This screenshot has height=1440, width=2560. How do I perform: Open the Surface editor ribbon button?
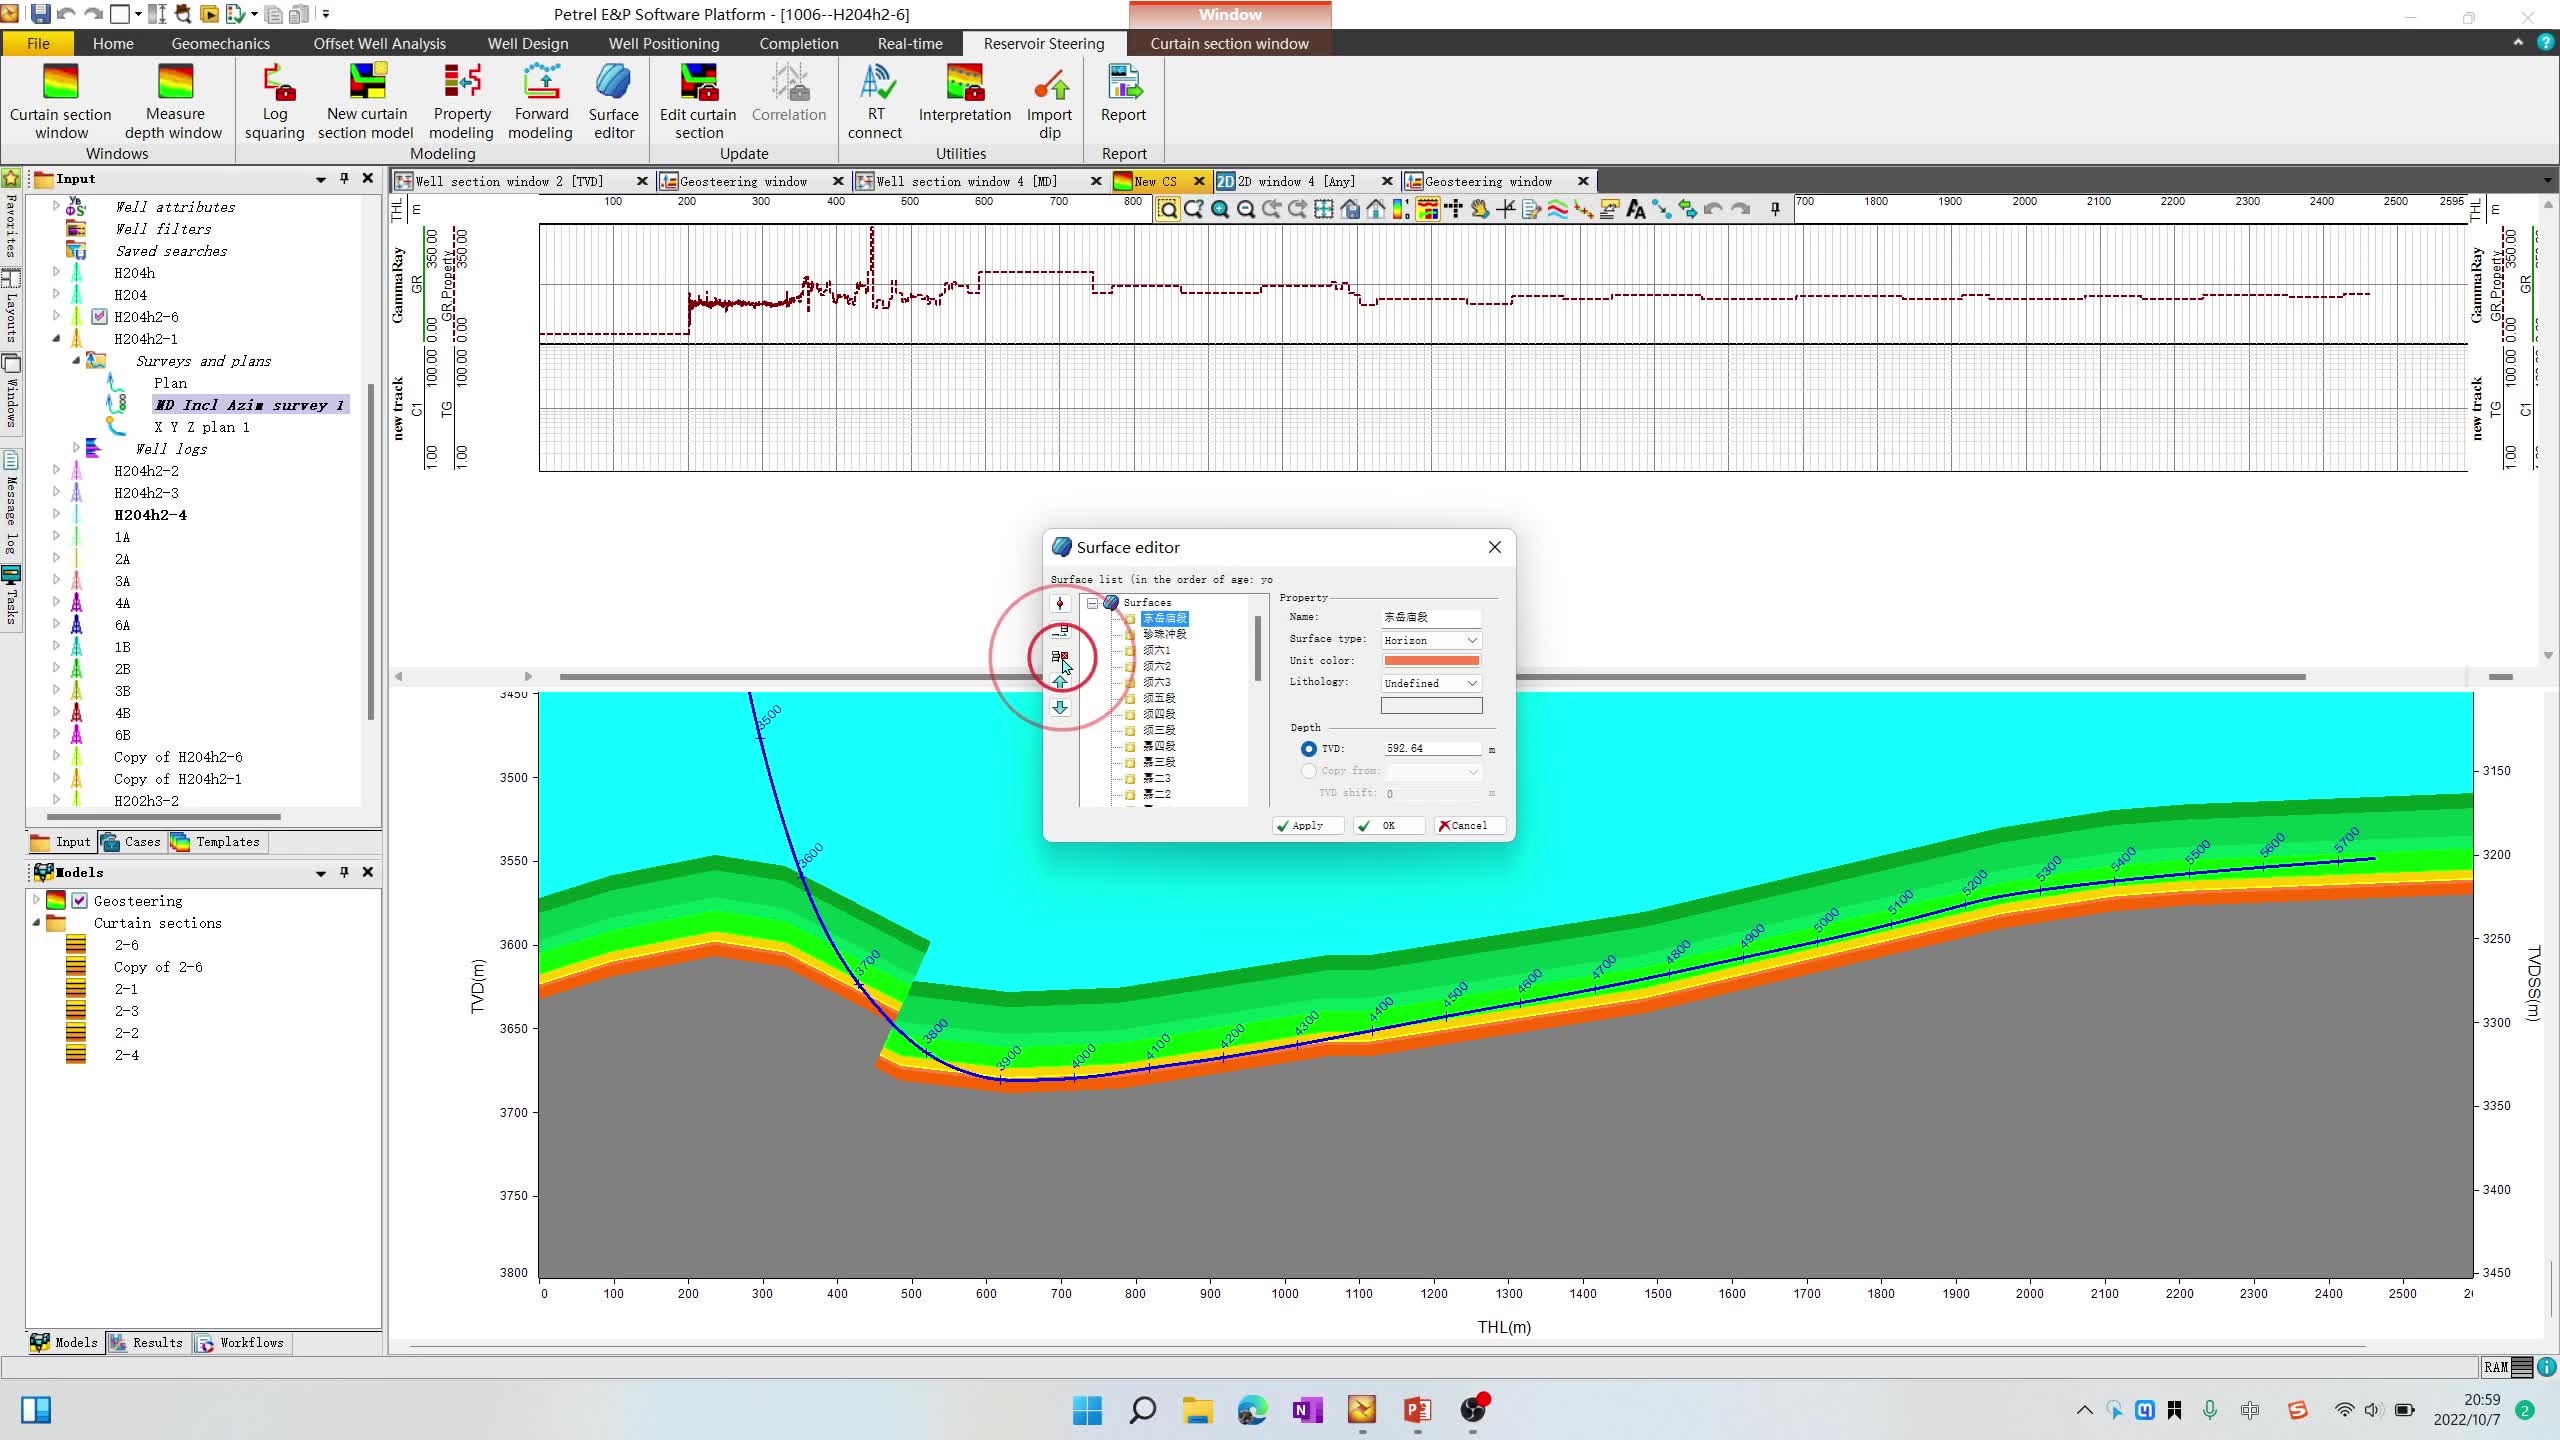point(613,101)
